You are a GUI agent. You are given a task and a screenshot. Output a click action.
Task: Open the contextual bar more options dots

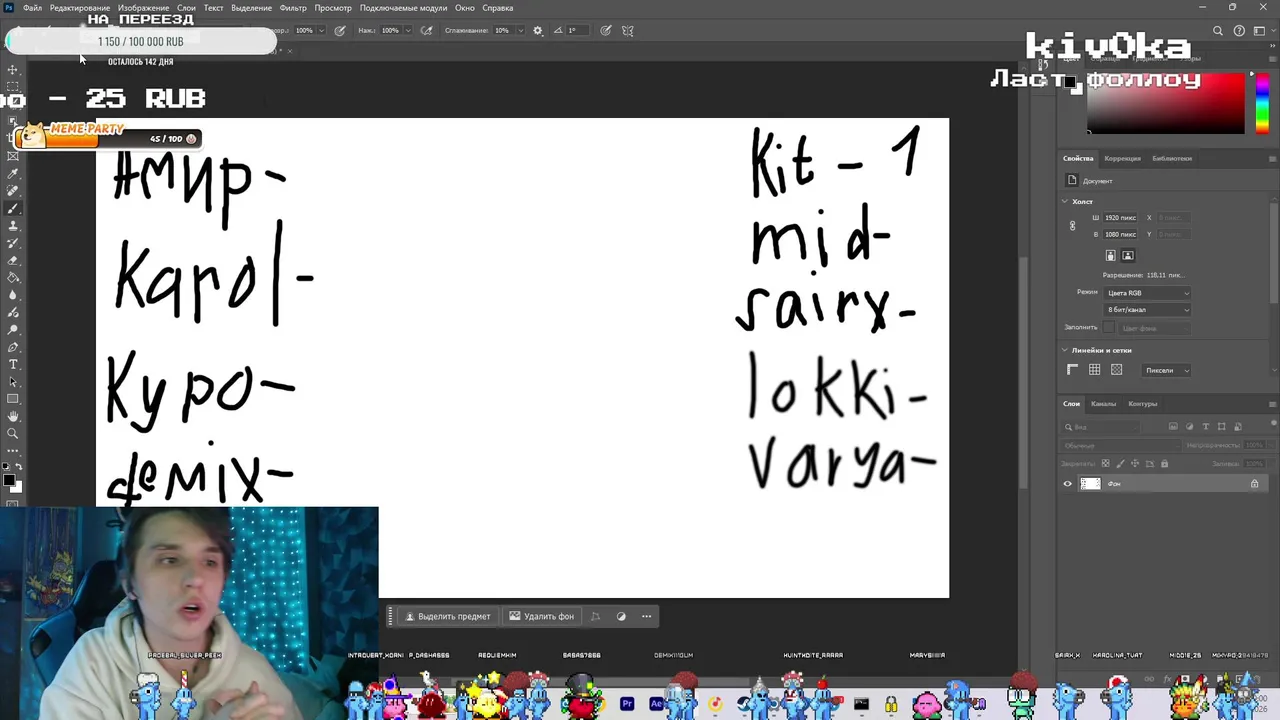click(x=647, y=616)
